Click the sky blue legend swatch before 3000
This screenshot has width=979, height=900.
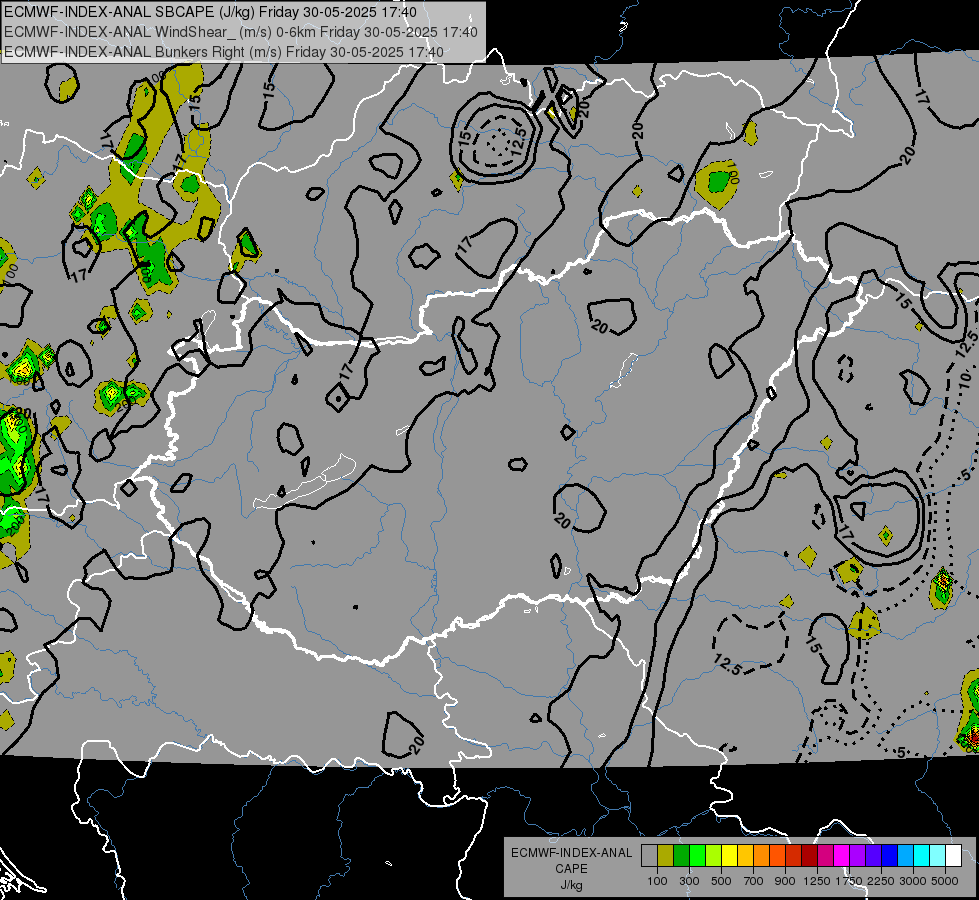(906, 856)
